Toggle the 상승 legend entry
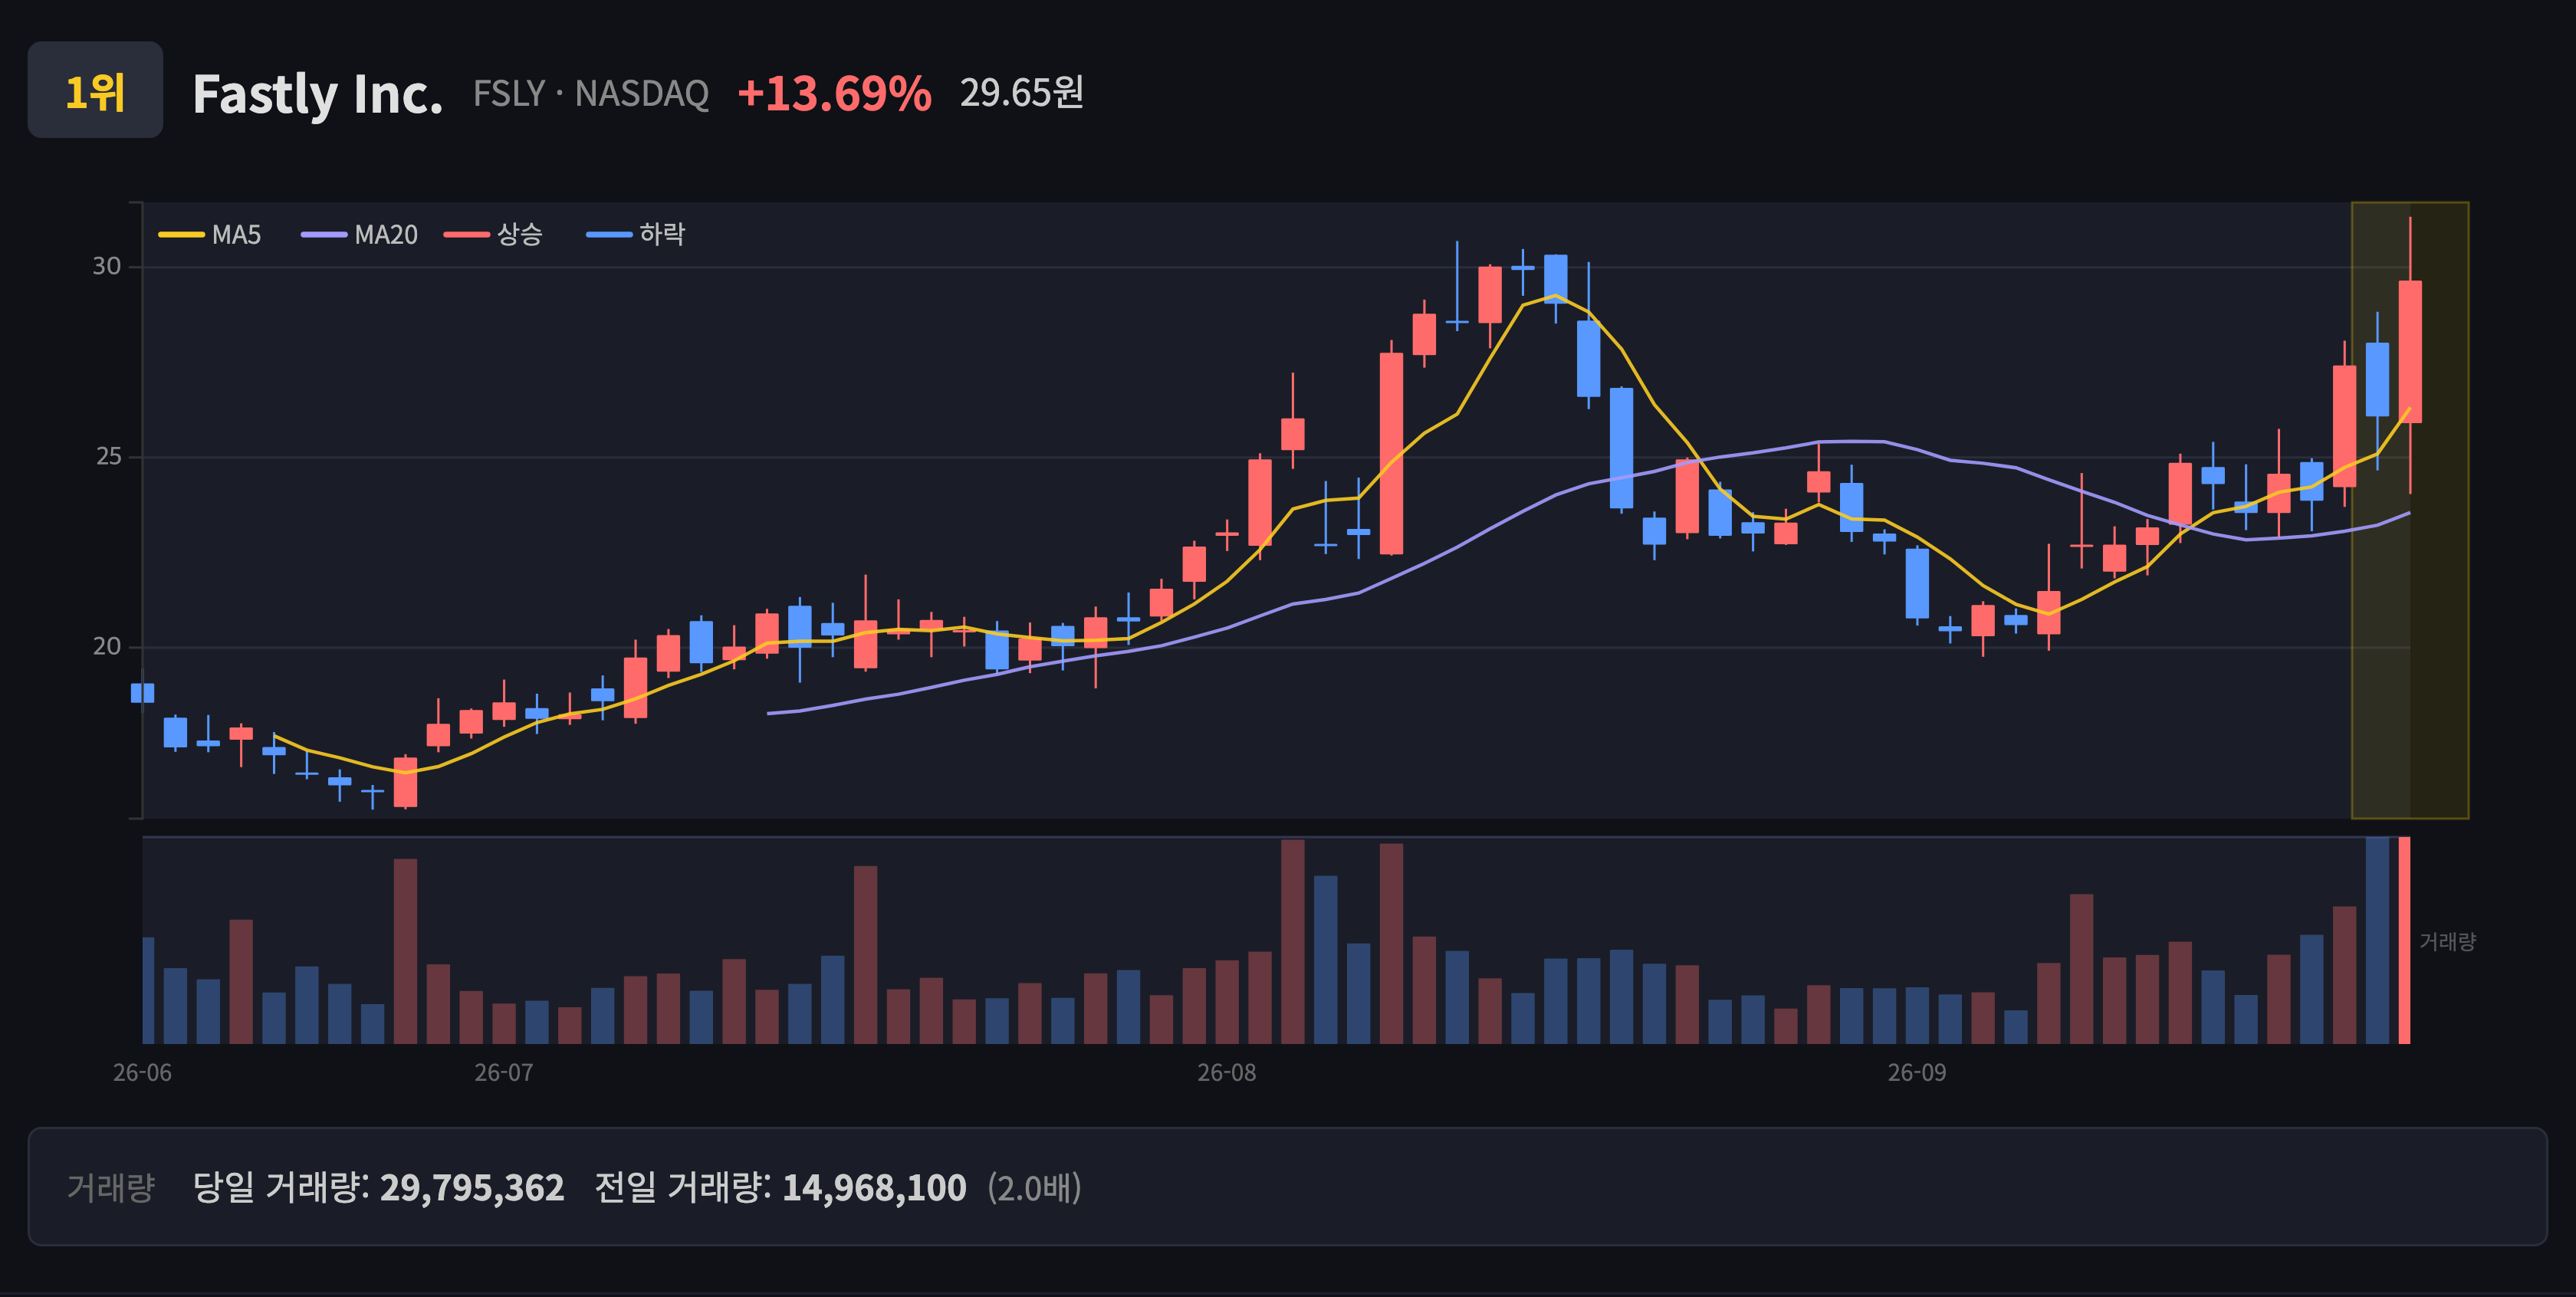This screenshot has height=1297, width=2576. point(493,235)
